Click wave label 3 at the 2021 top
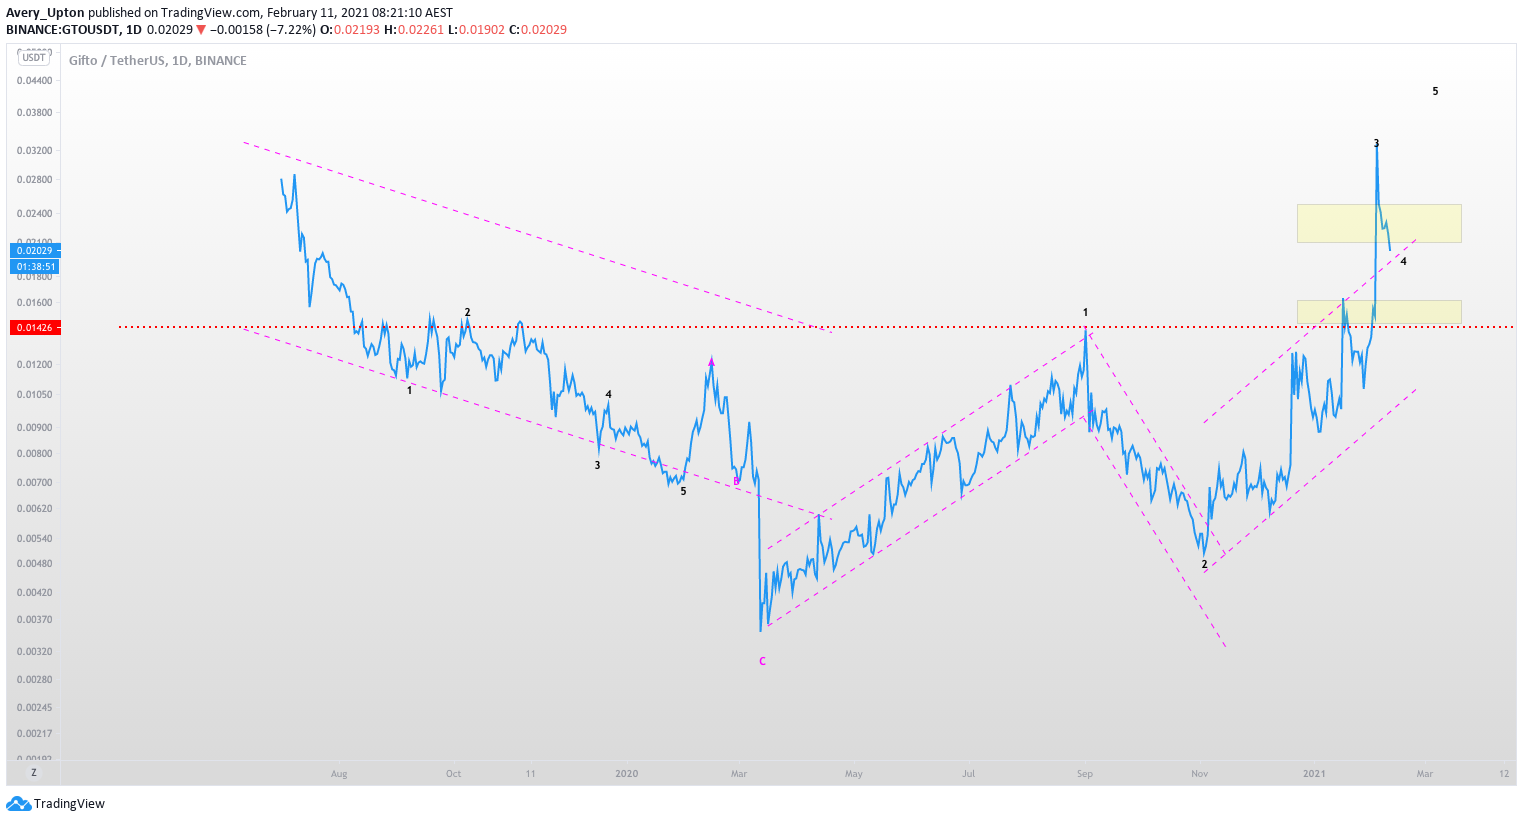The image size is (1523, 822). pos(1376,143)
